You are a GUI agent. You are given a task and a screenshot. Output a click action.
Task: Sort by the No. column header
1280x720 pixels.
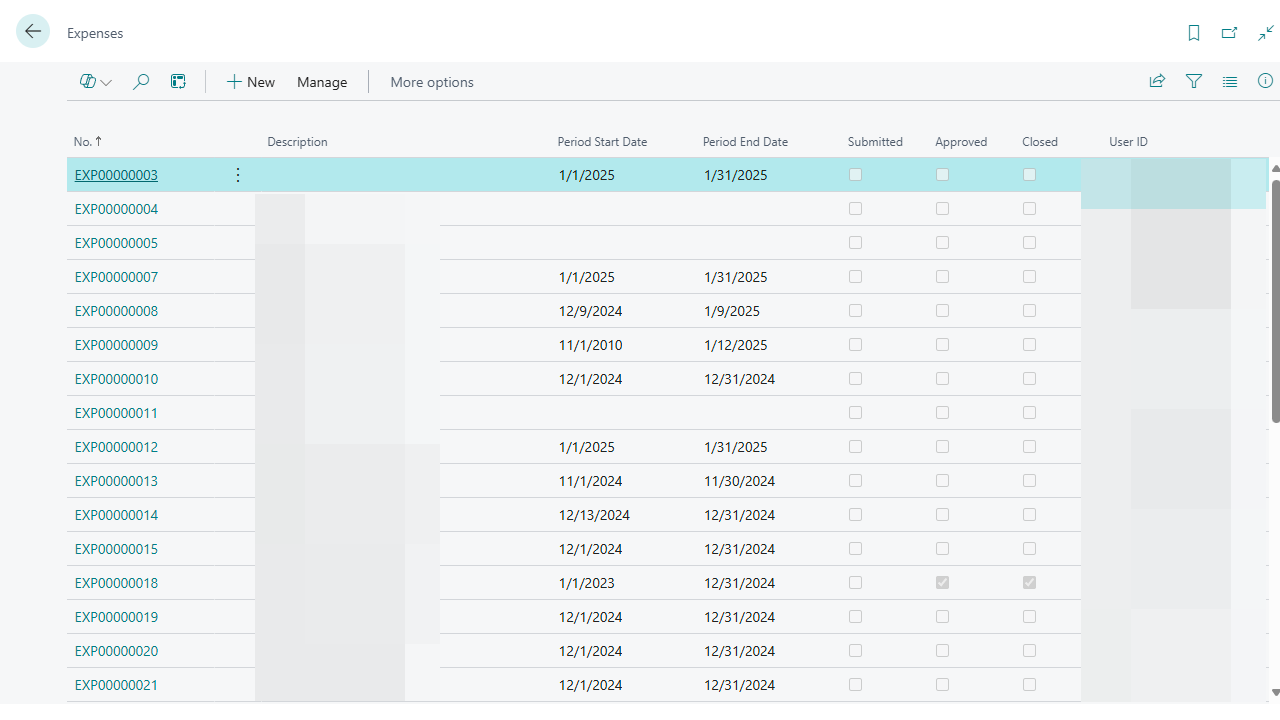coord(88,142)
